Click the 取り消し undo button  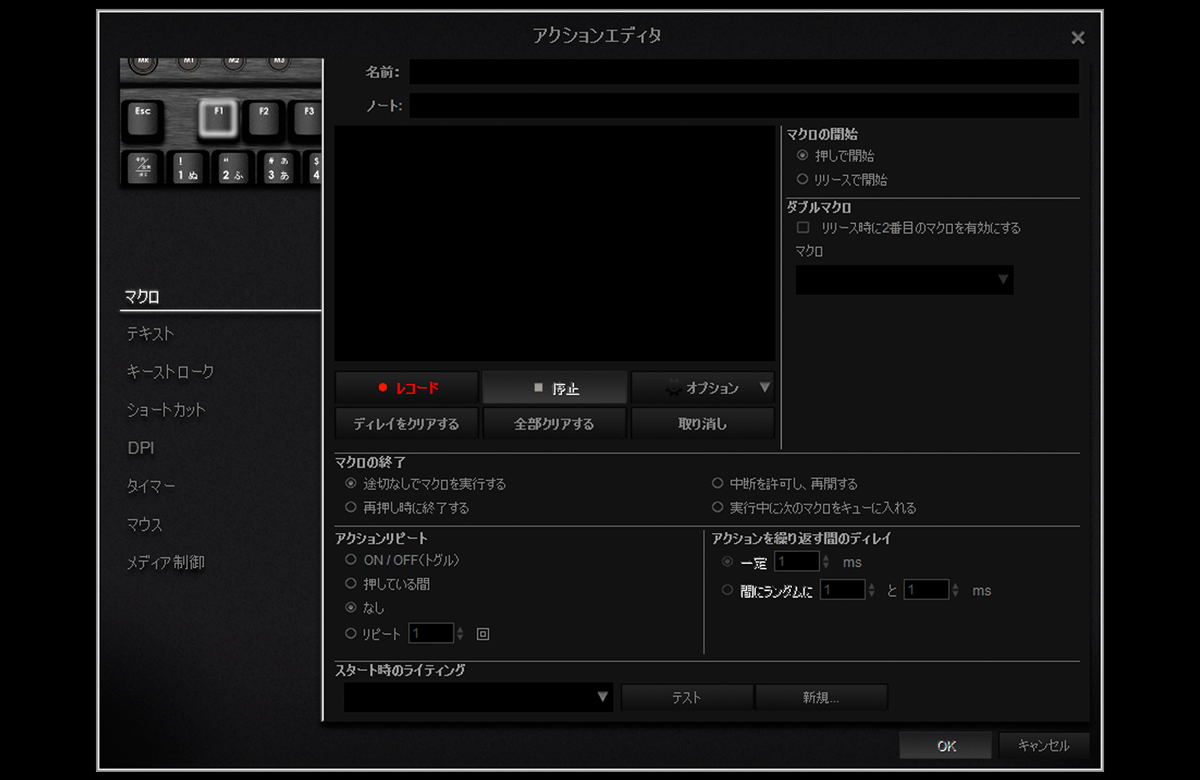[702, 424]
